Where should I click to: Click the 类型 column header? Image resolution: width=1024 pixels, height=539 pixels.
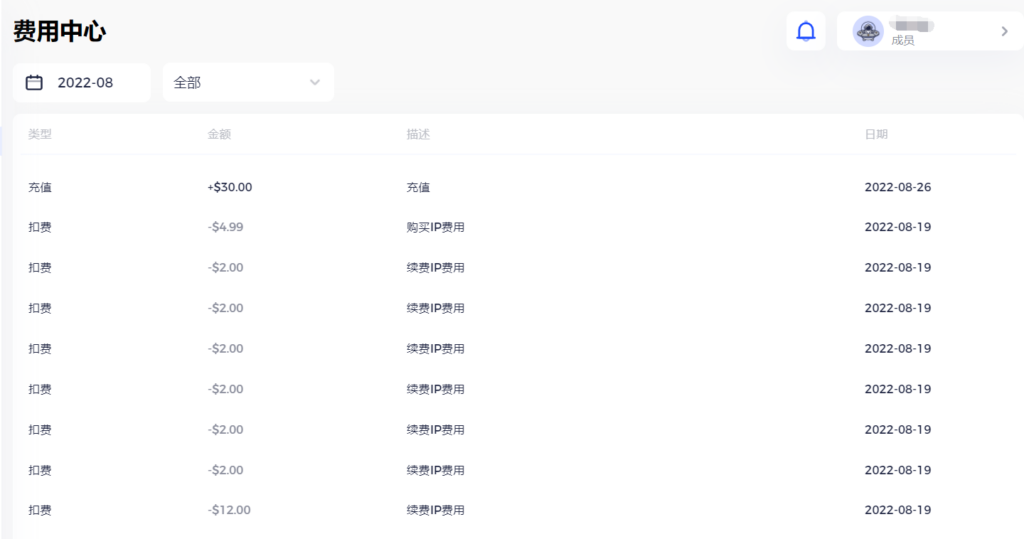(x=40, y=134)
